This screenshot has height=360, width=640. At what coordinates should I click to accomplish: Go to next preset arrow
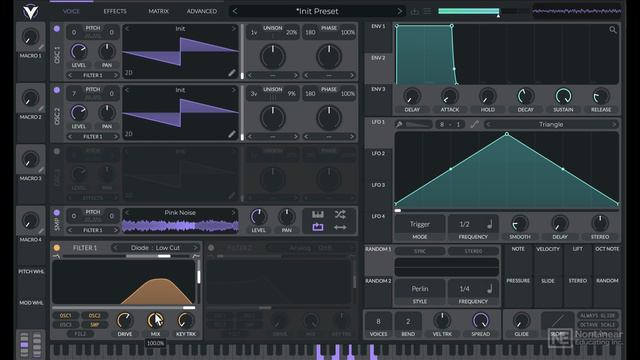click(x=399, y=11)
